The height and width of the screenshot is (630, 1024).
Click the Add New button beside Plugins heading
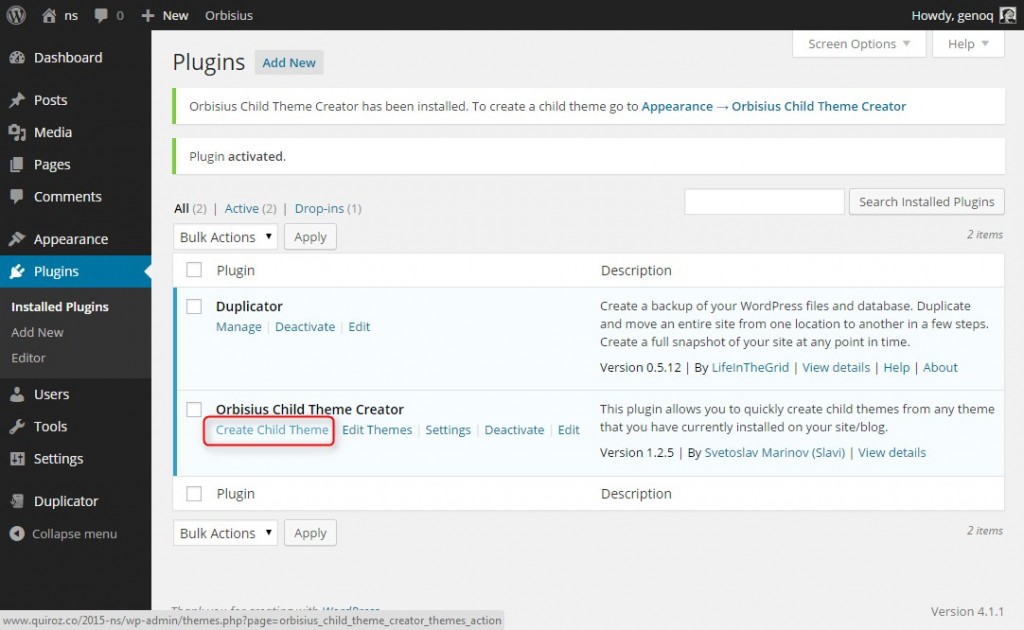(x=289, y=63)
